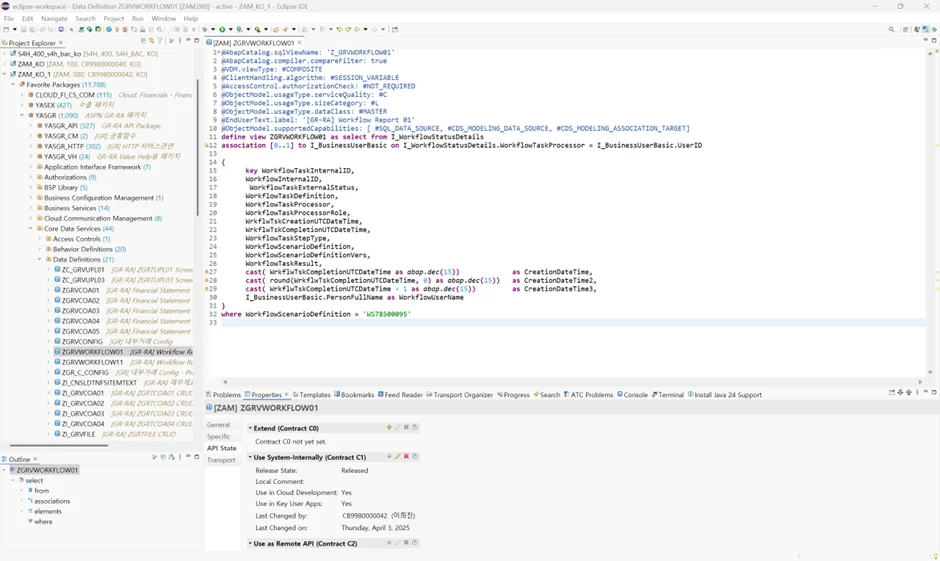This screenshot has width=940, height=561.
Task: Switch to the ATC Problems tab
Action: (x=592, y=395)
